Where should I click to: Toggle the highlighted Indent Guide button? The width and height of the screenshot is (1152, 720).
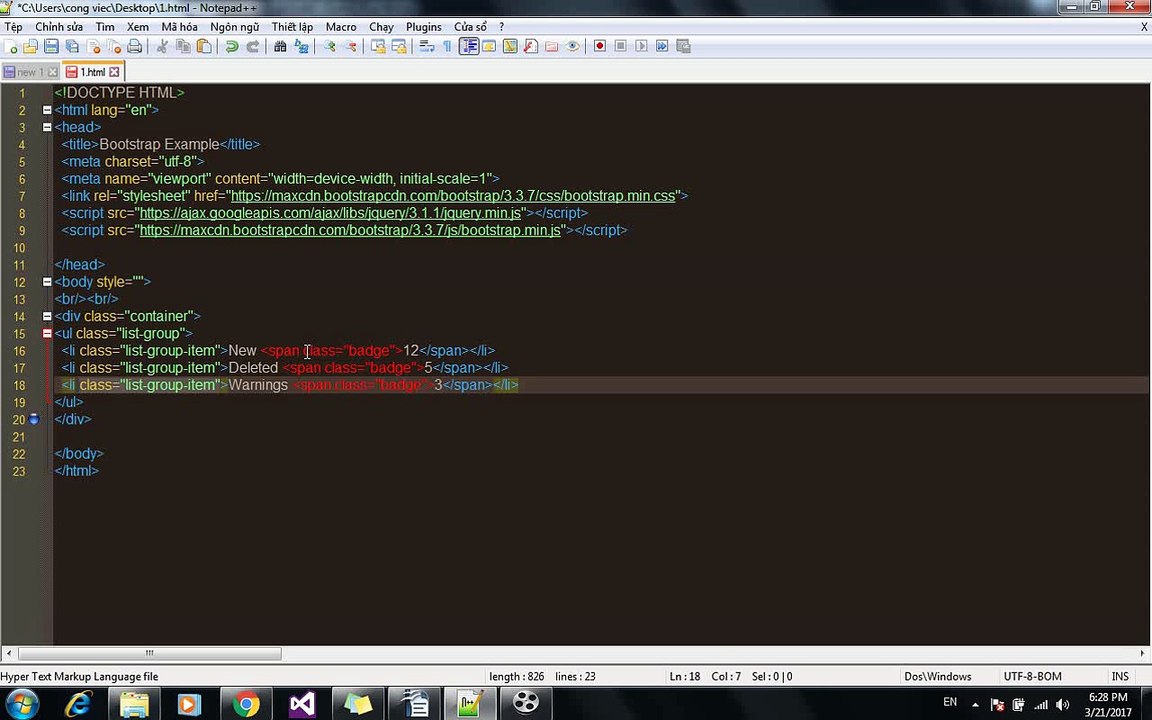(x=469, y=46)
